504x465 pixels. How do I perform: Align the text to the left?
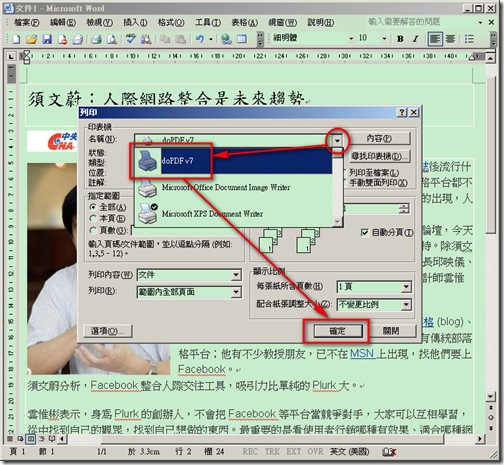[x=435, y=39]
